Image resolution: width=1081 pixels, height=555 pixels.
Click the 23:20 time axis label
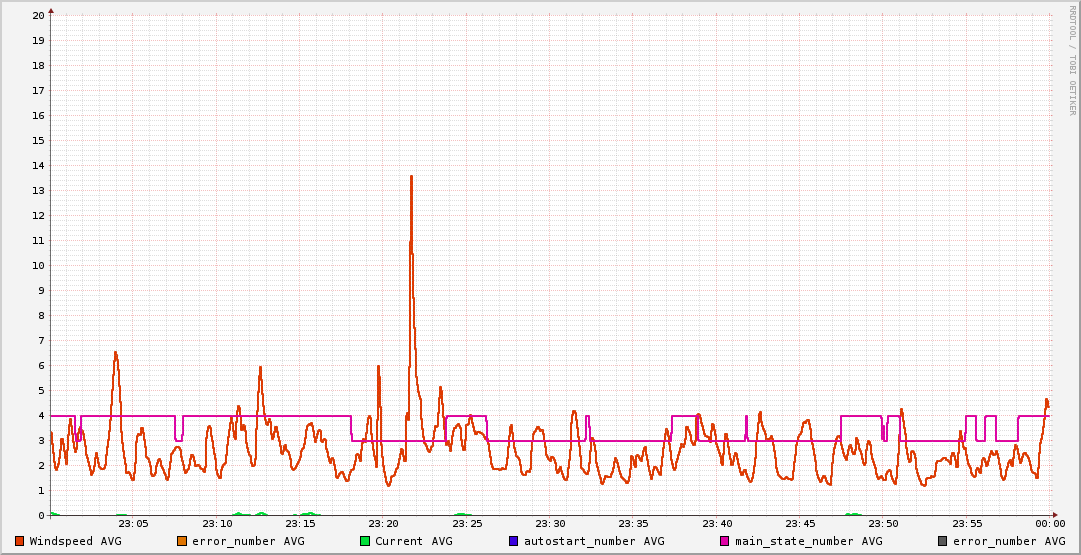coord(383,524)
